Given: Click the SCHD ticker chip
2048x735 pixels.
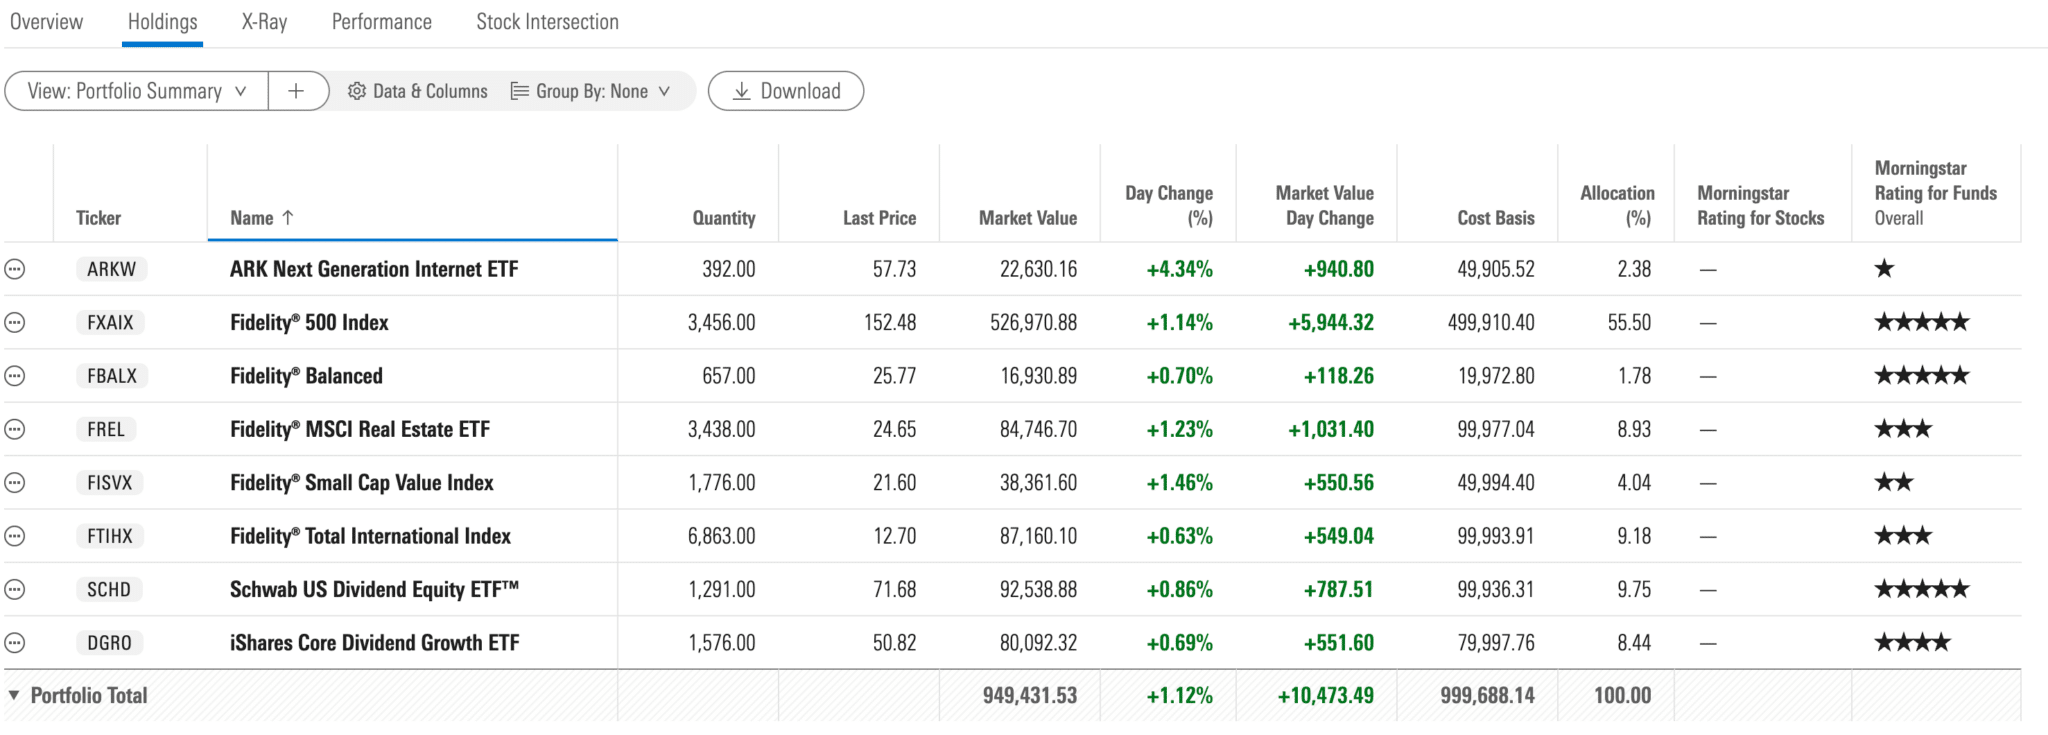Looking at the screenshot, I should pyautogui.click(x=109, y=590).
